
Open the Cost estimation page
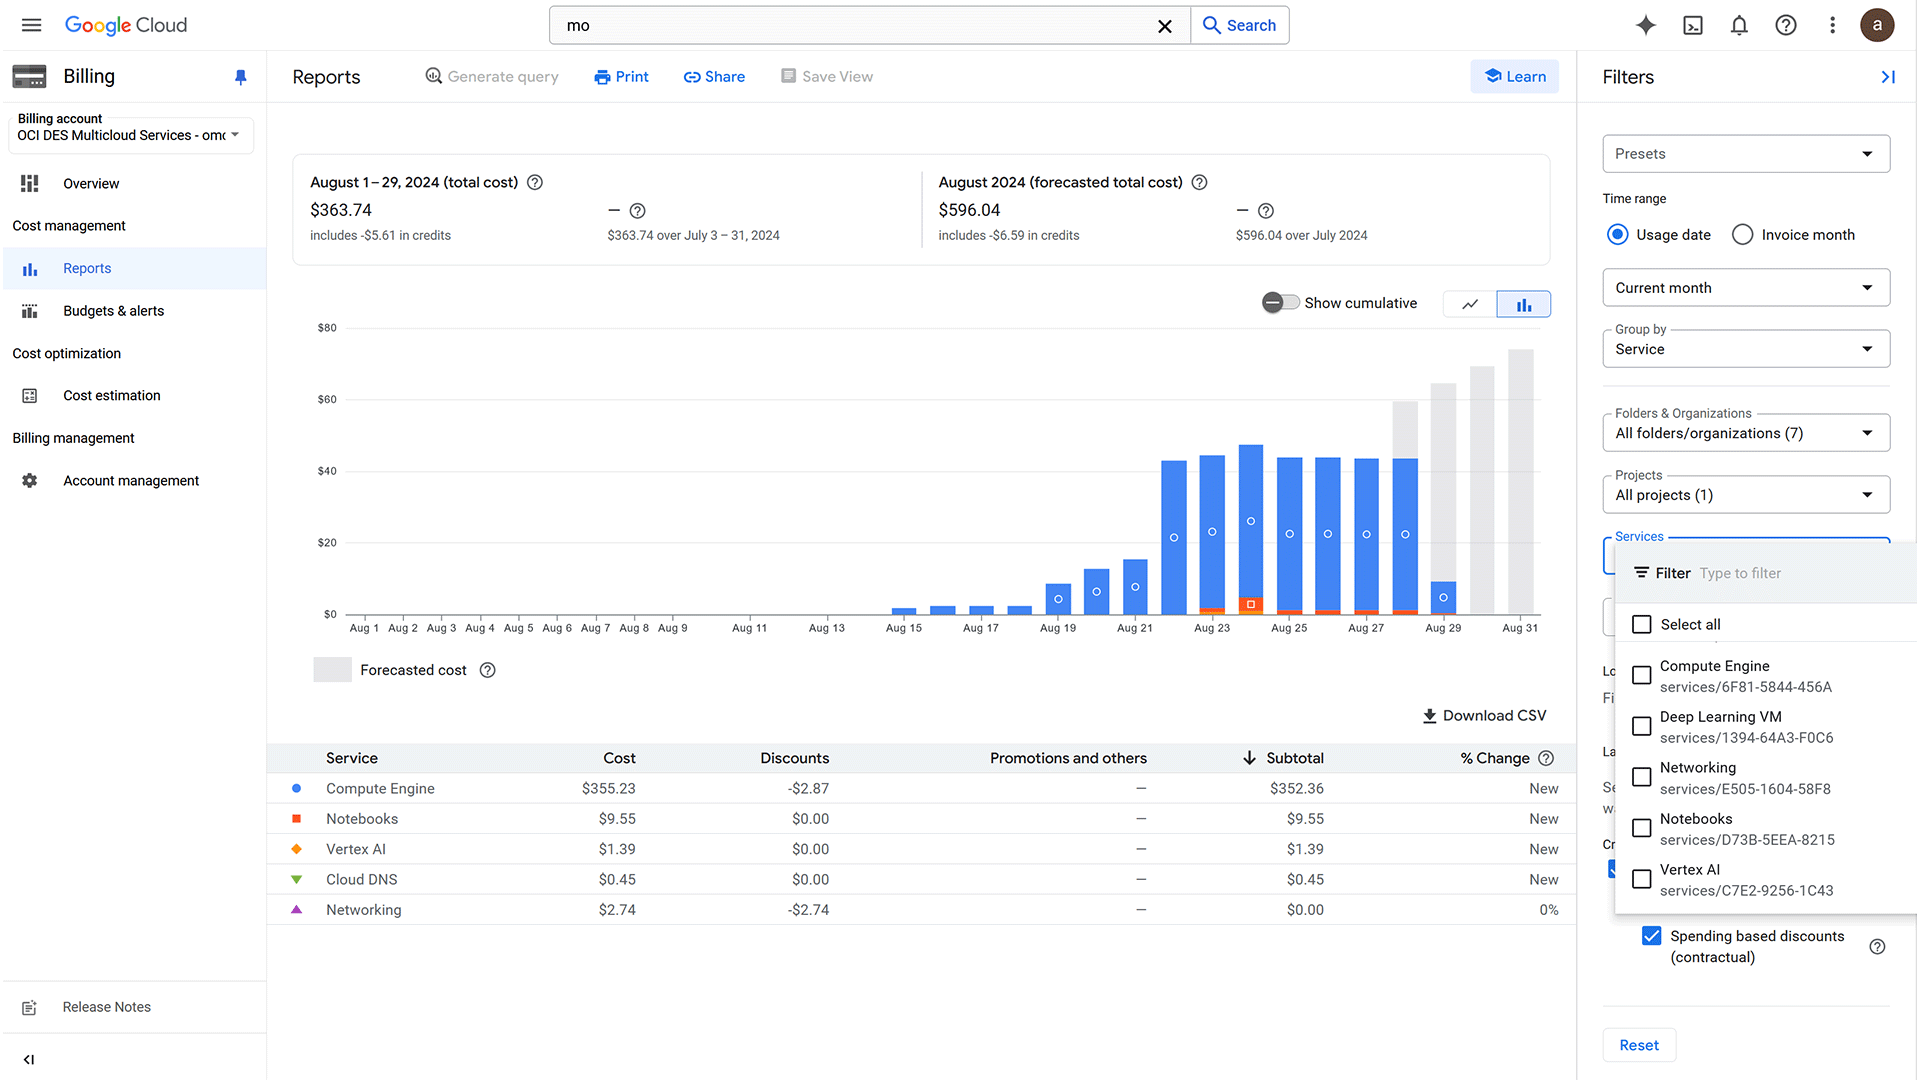pyautogui.click(x=111, y=395)
